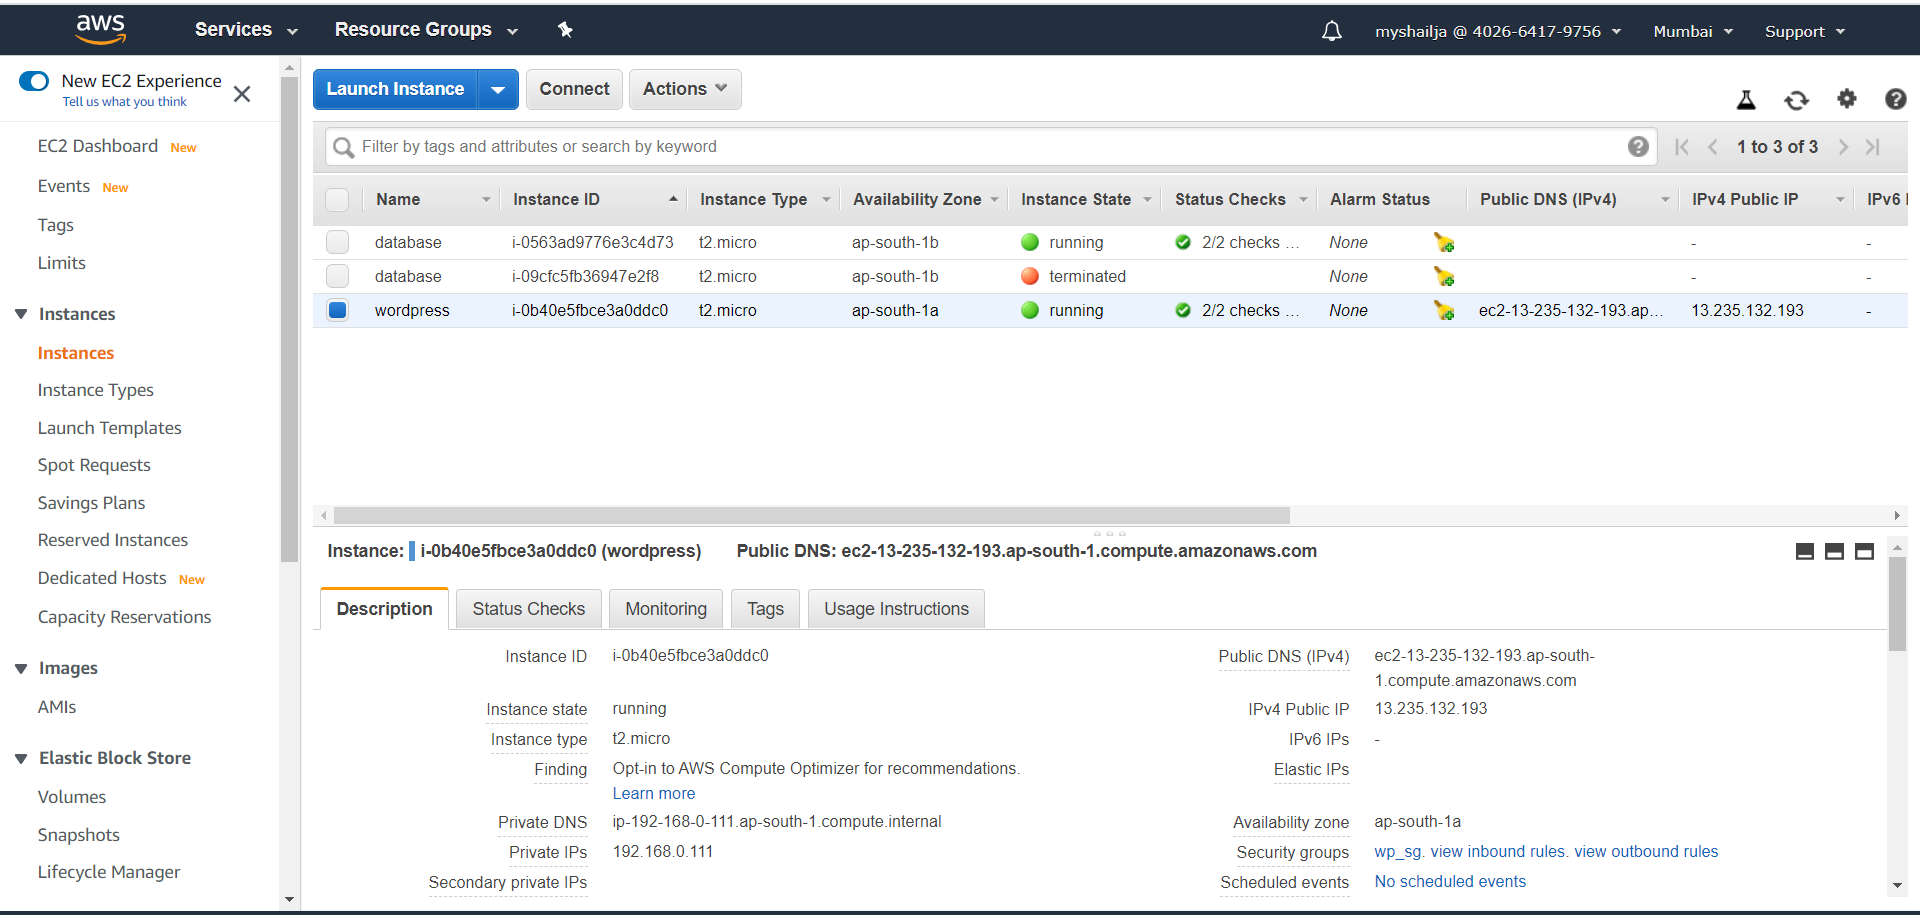Uncheck the wordpress instance checkbox
Screen dimensions: 1920x915
tap(337, 310)
